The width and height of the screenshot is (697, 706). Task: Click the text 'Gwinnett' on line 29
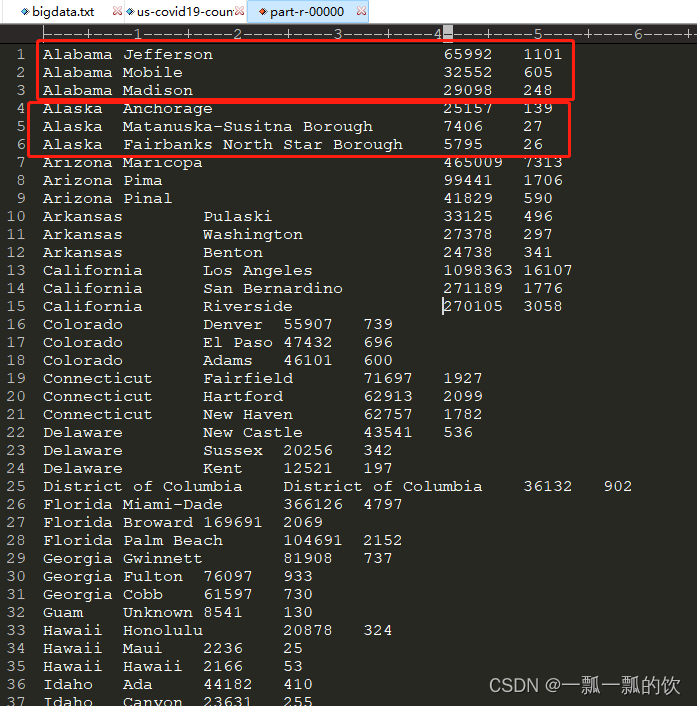click(x=163, y=559)
